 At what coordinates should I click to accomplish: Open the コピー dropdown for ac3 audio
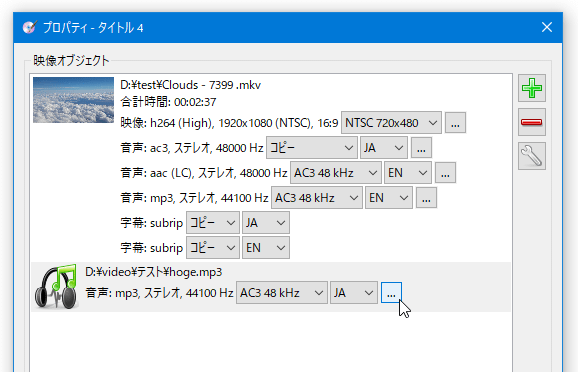[311, 148]
